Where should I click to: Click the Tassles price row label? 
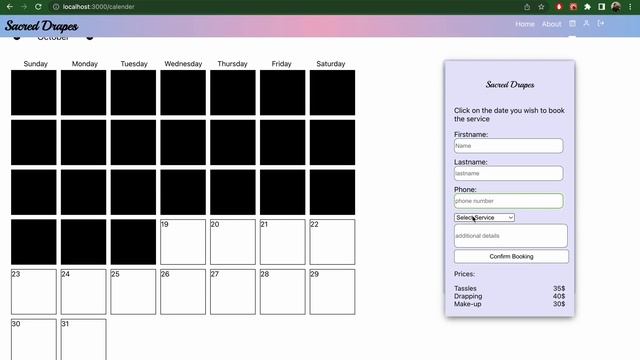[x=465, y=288]
